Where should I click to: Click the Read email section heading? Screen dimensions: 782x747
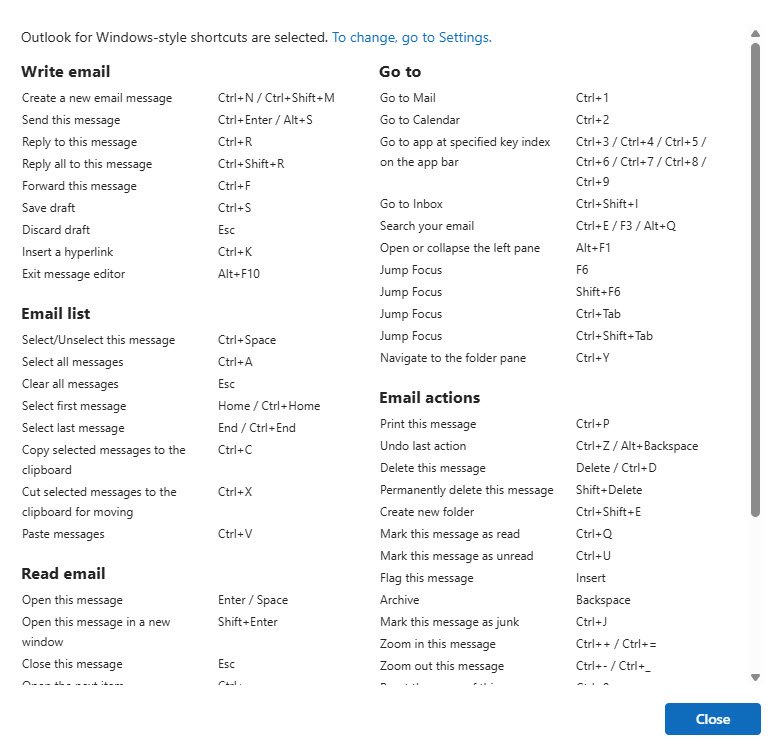[x=63, y=573]
